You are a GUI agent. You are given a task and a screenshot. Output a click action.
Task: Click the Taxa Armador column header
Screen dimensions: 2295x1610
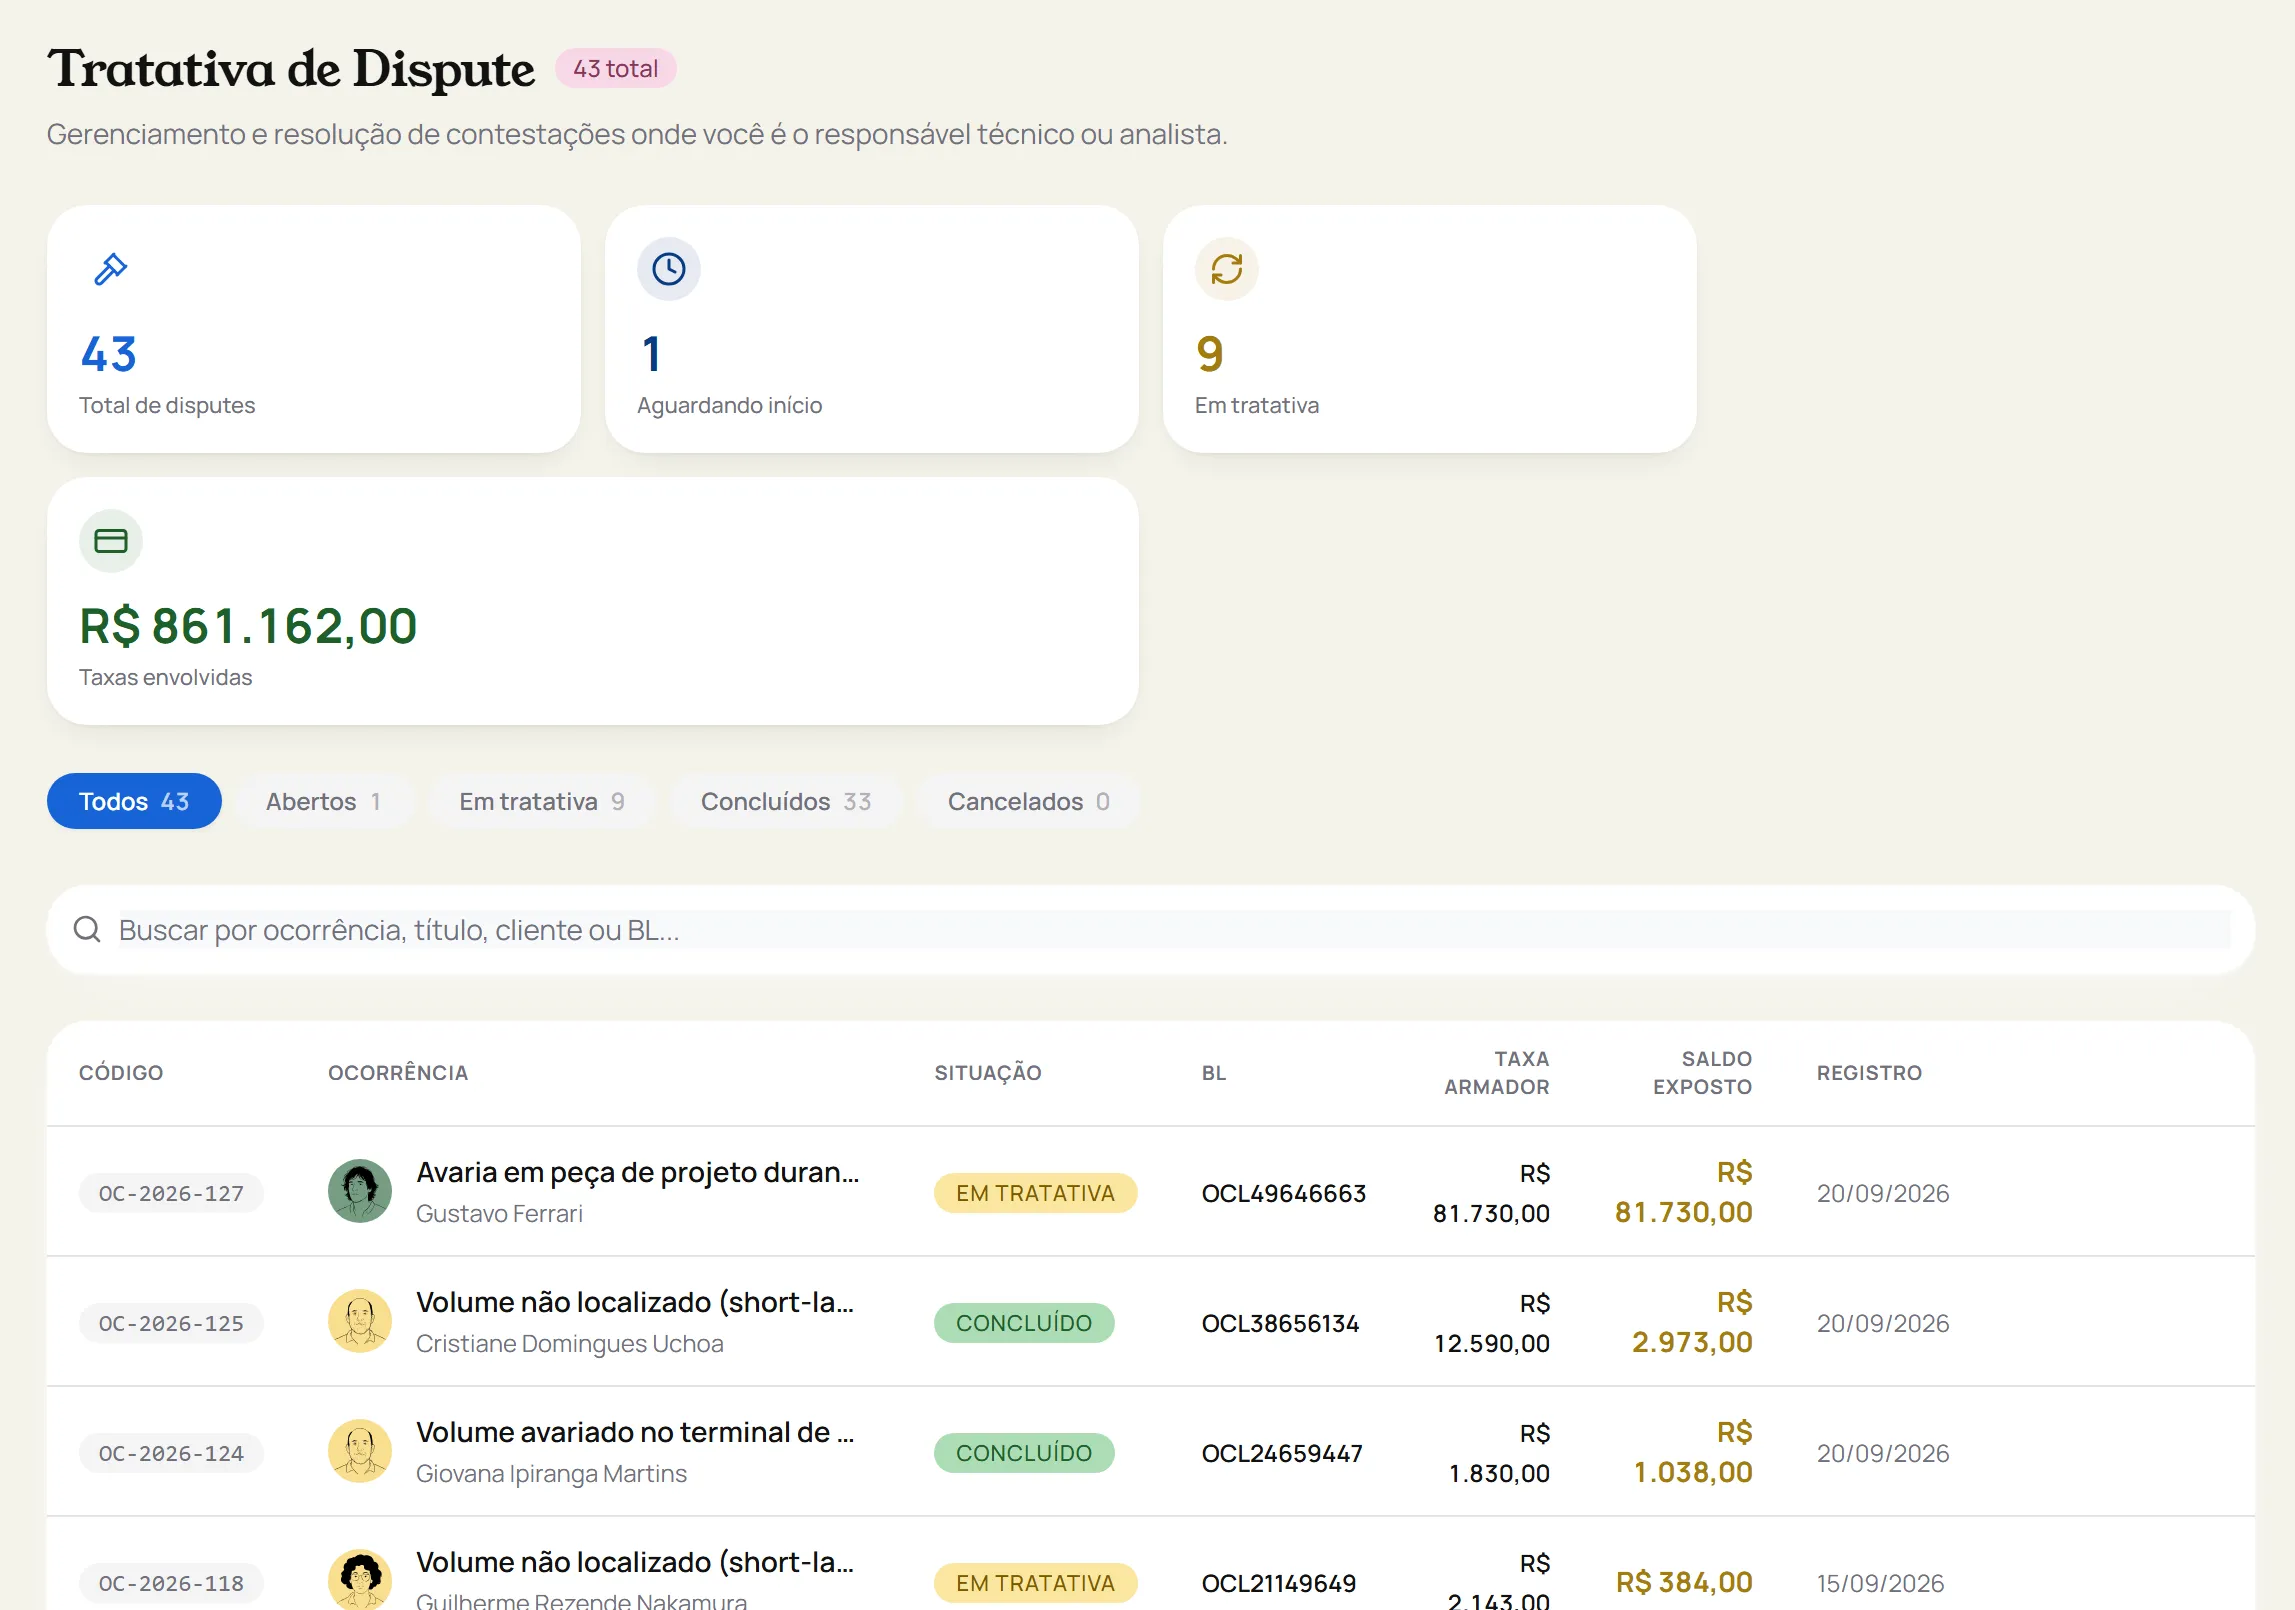click(x=1497, y=1073)
